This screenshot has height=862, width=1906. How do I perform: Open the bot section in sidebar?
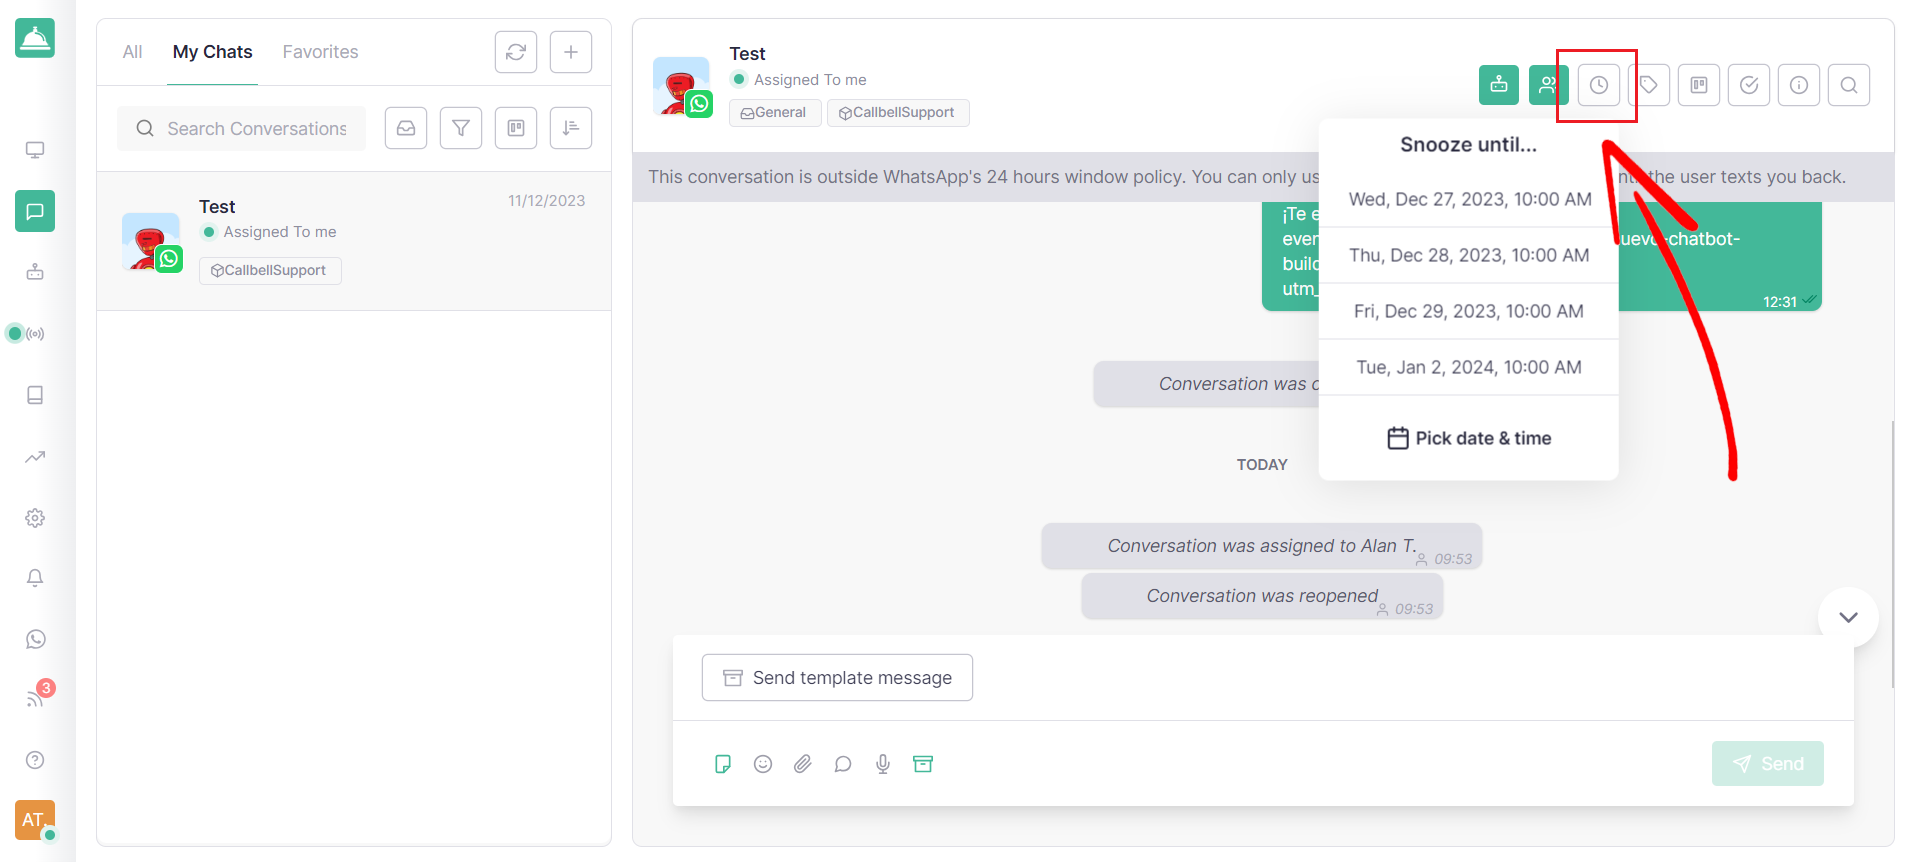click(x=35, y=272)
